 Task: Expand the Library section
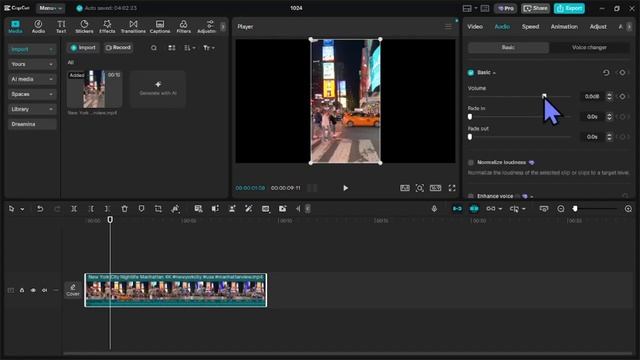pyautogui.click(x=32, y=109)
